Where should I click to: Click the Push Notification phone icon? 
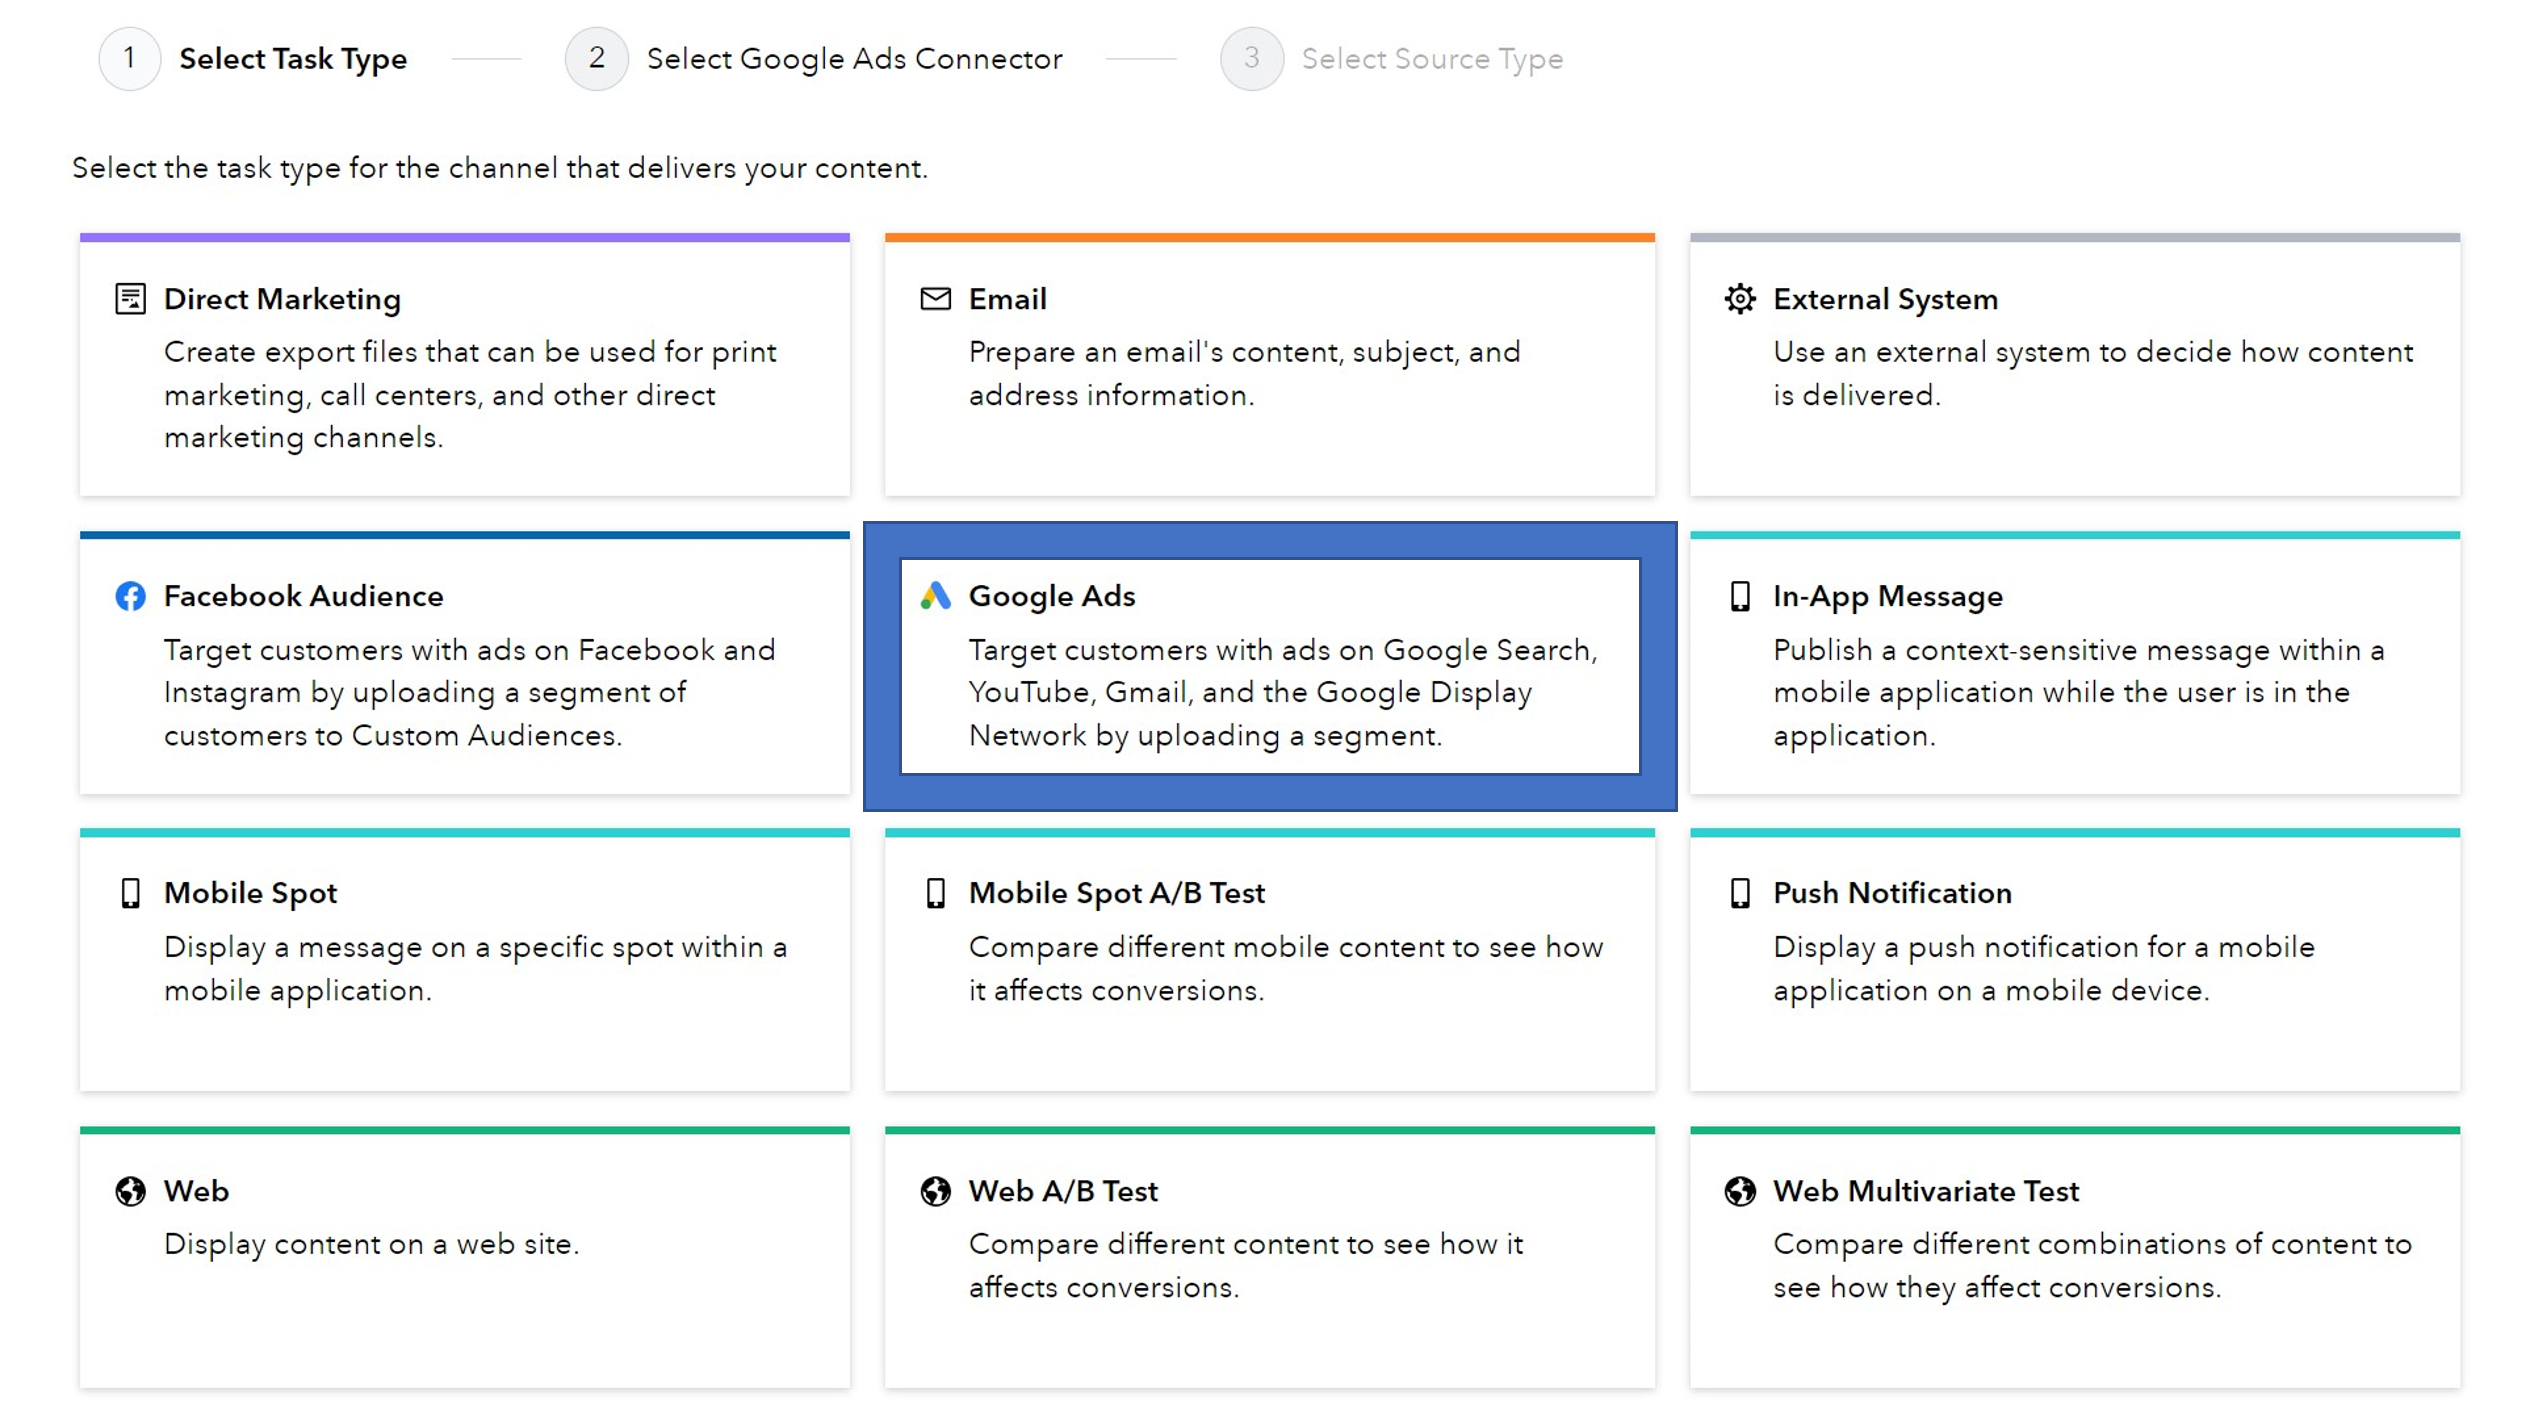(1740, 893)
